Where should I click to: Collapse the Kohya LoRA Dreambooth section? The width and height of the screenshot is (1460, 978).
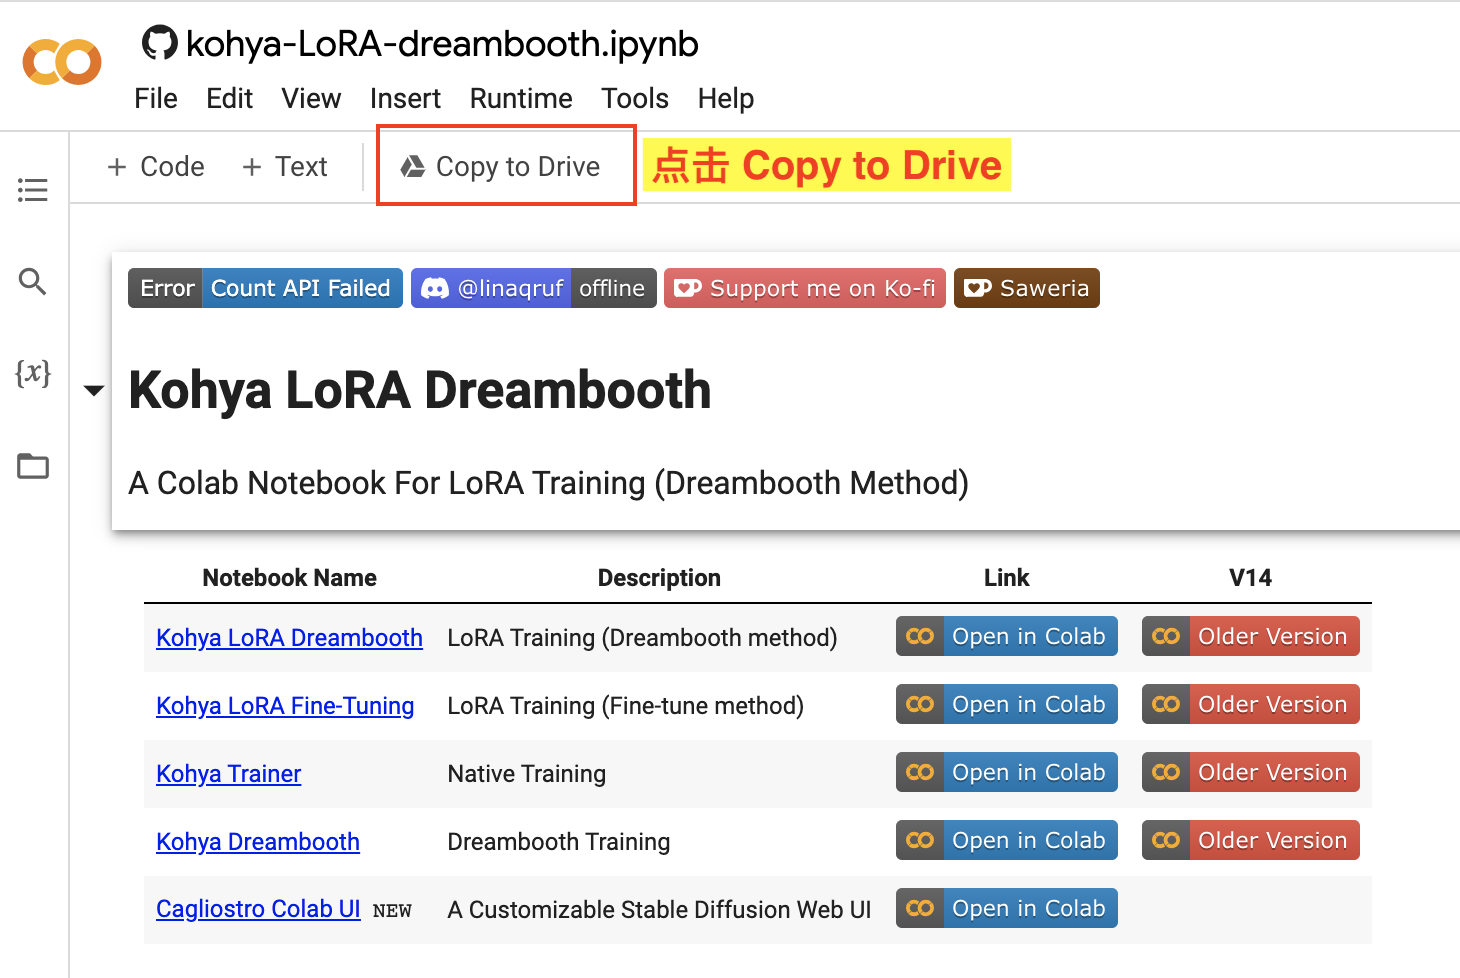pos(94,390)
